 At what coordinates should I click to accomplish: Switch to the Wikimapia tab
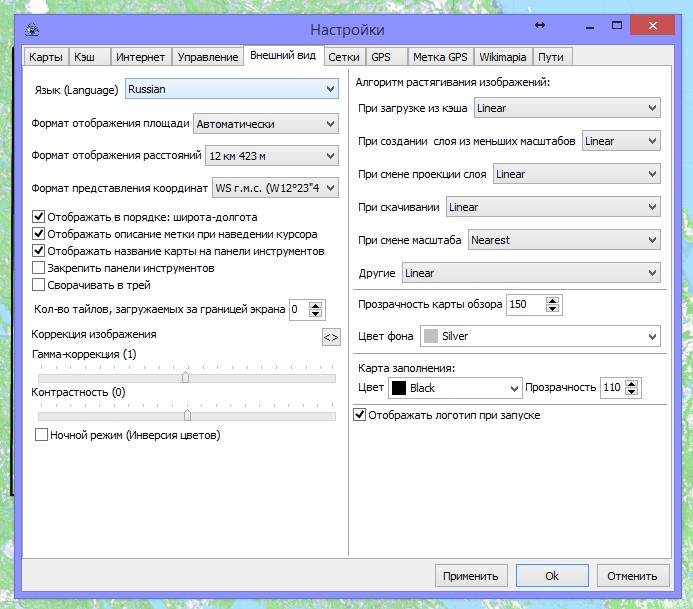click(502, 57)
